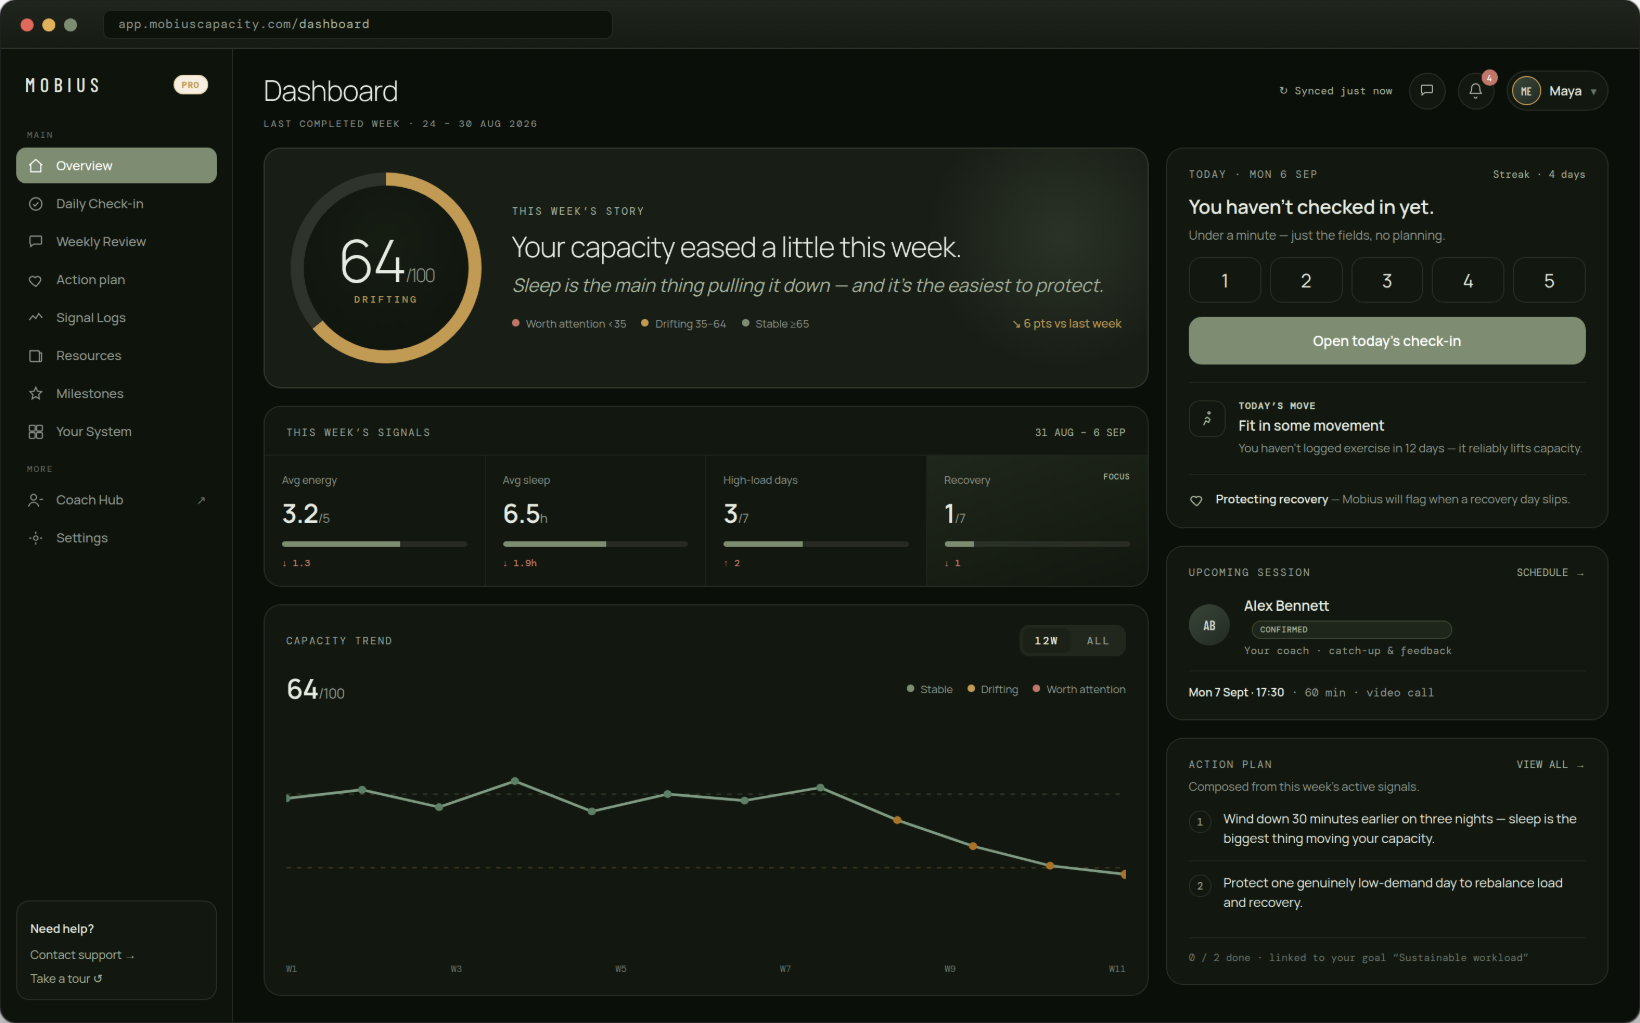Select check-in rating 5
The height and width of the screenshot is (1023, 1640).
coord(1549,280)
